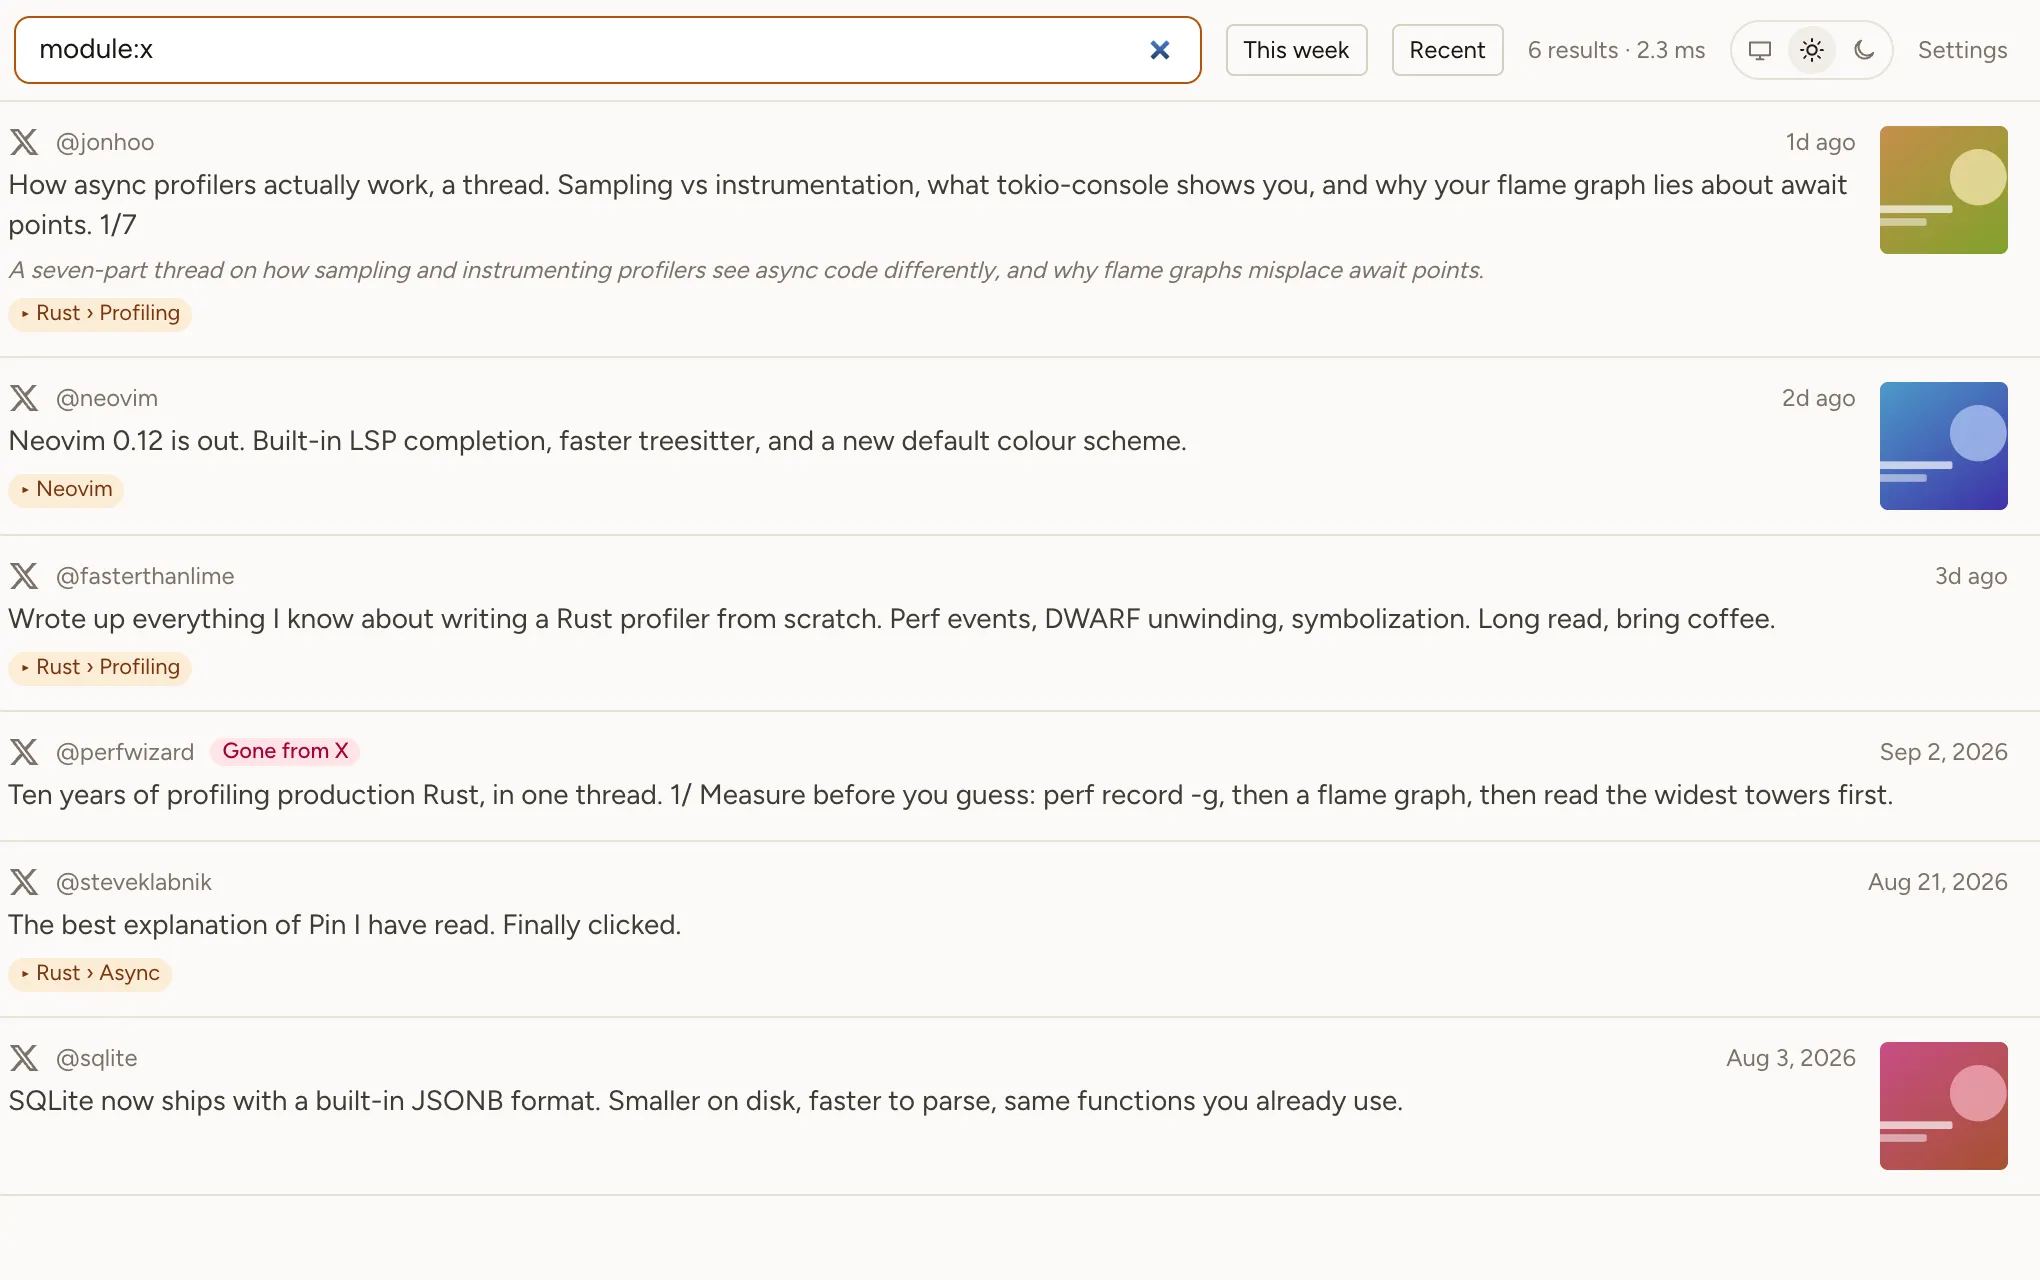The width and height of the screenshot is (2040, 1280).
Task: Toggle the This week filter
Action: pos(1296,50)
